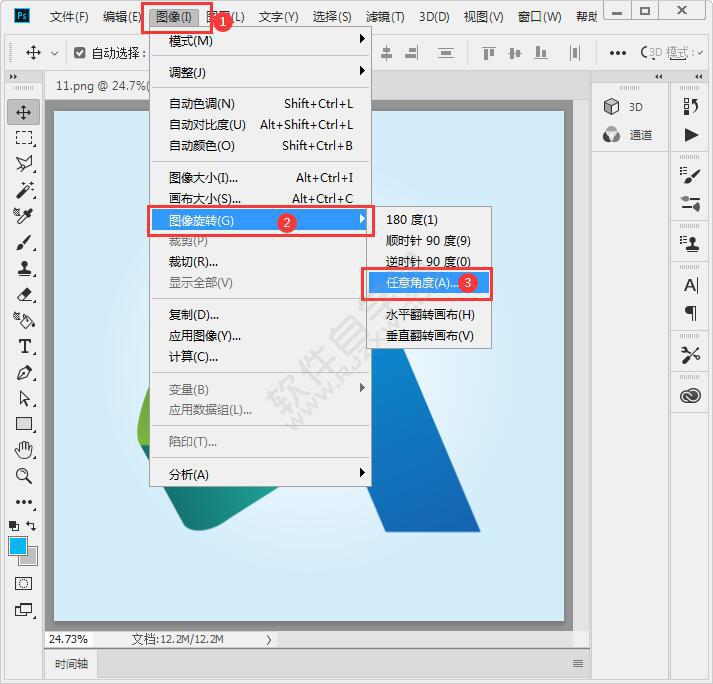Expand the left toolbox double-arrow
The width and height of the screenshot is (713, 684).
click(13, 76)
